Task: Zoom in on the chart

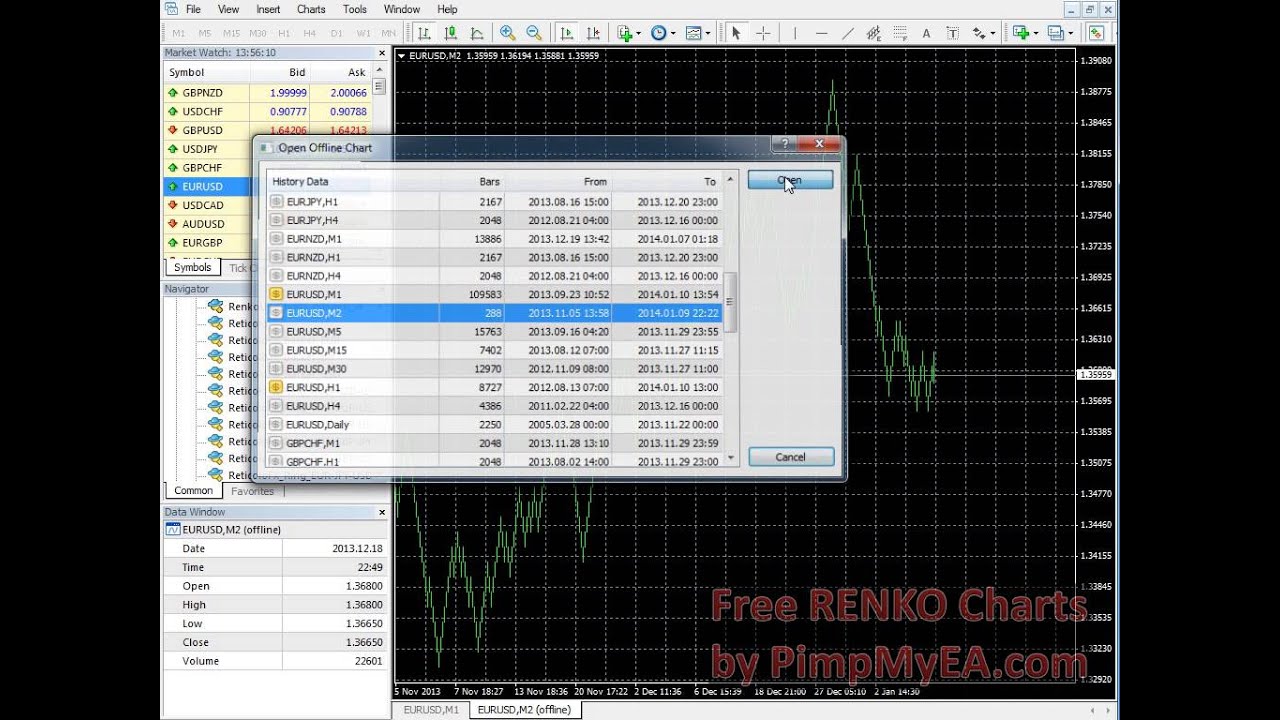Action: [507, 33]
